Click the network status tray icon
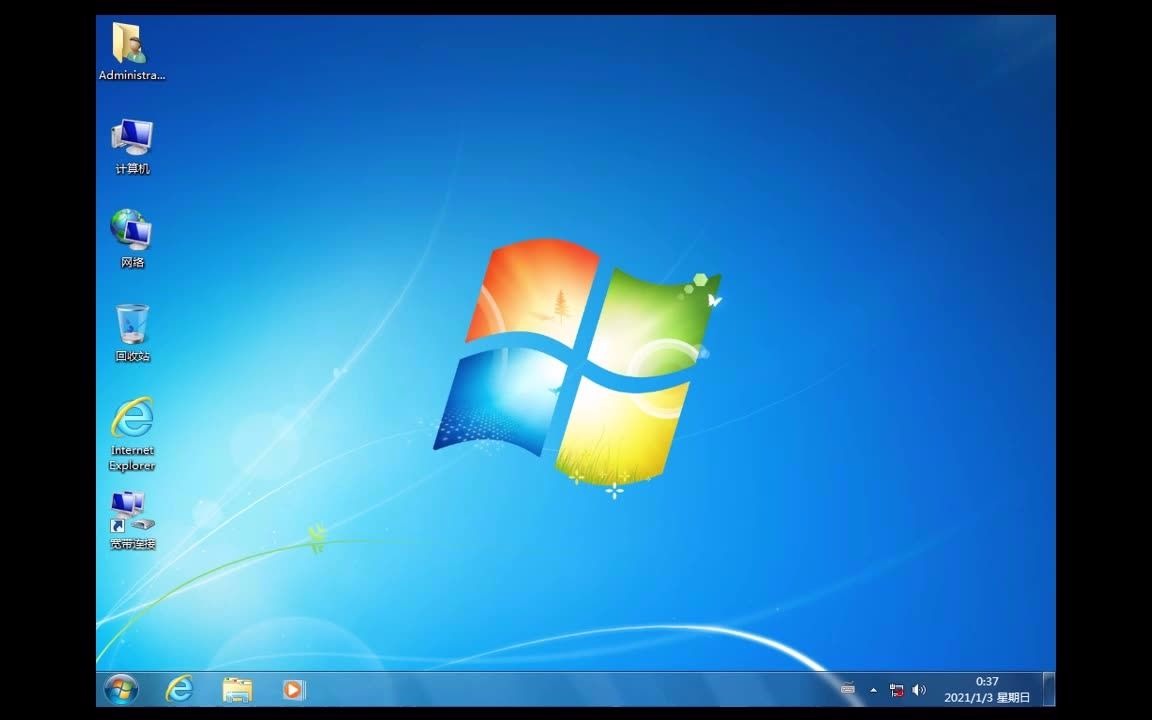 pyautogui.click(x=895, y=690)
